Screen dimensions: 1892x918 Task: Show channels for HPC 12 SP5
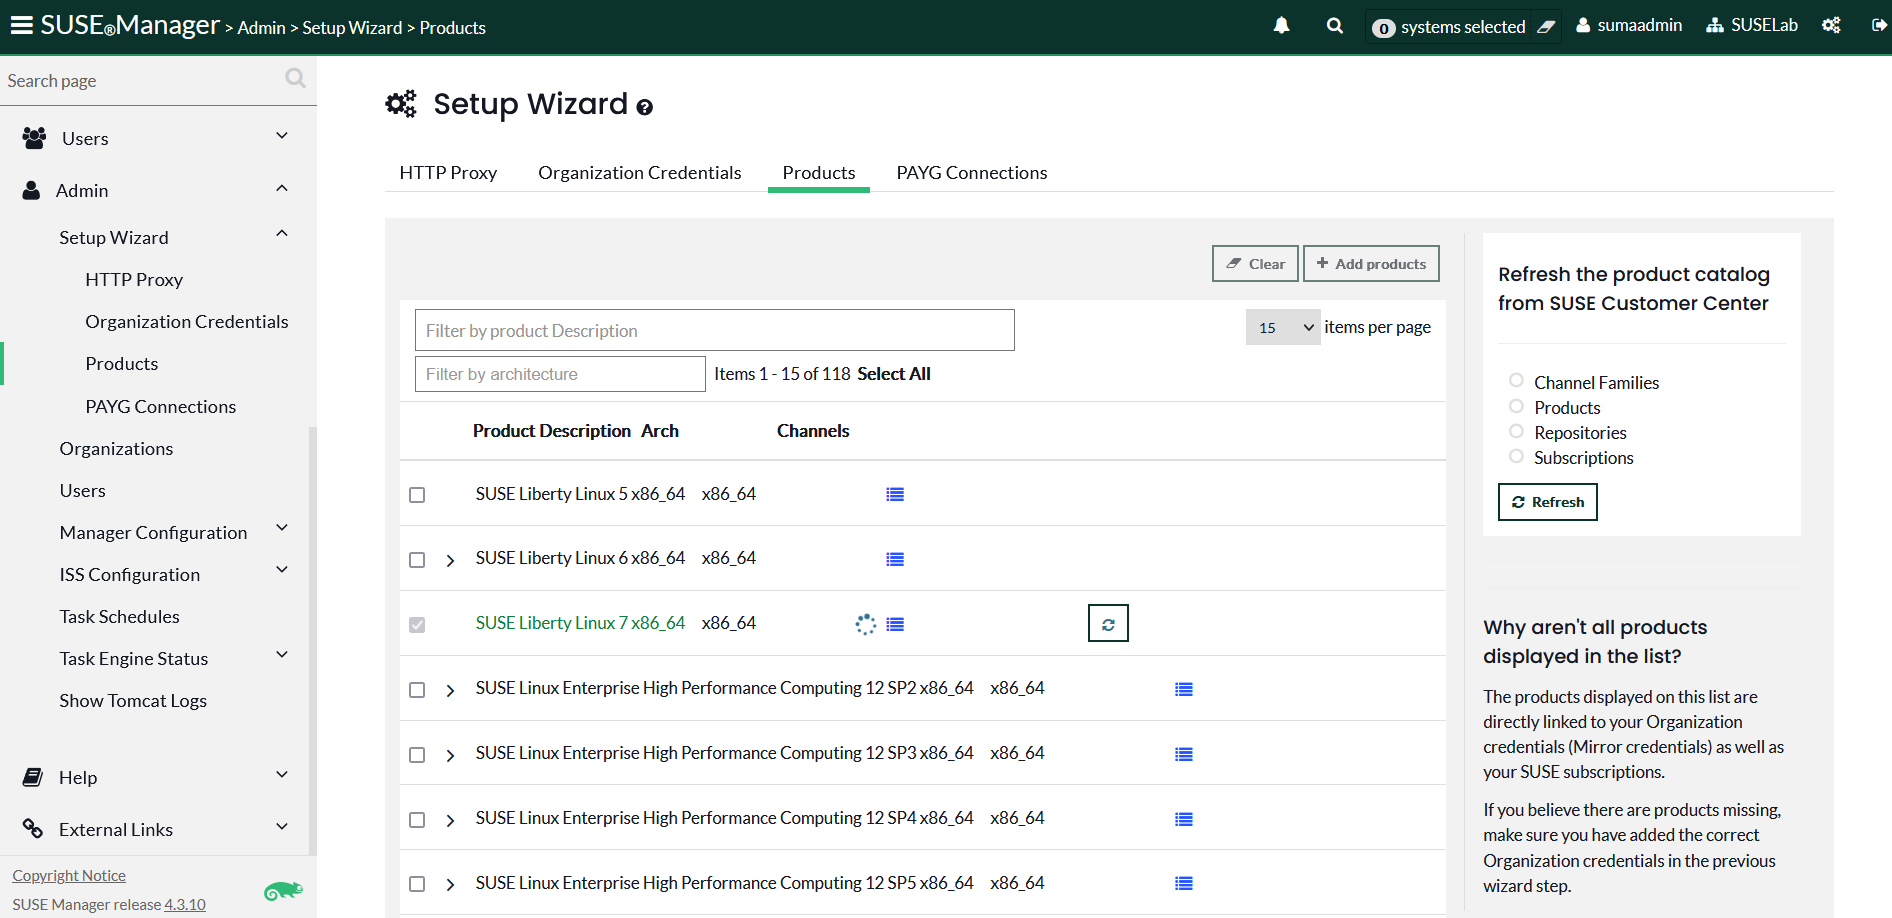(1184, 883)
